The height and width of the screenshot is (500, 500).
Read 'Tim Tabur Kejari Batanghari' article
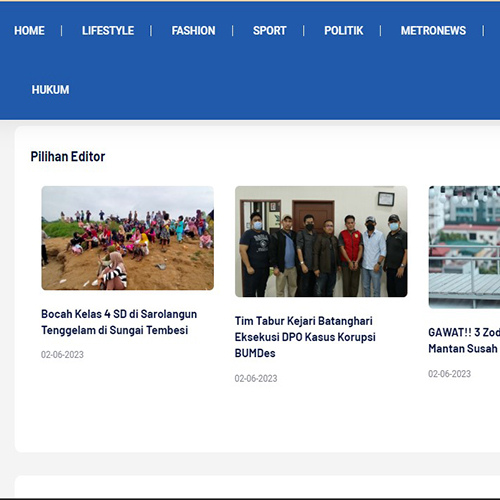pyautogui.click(x=305, y=337)
